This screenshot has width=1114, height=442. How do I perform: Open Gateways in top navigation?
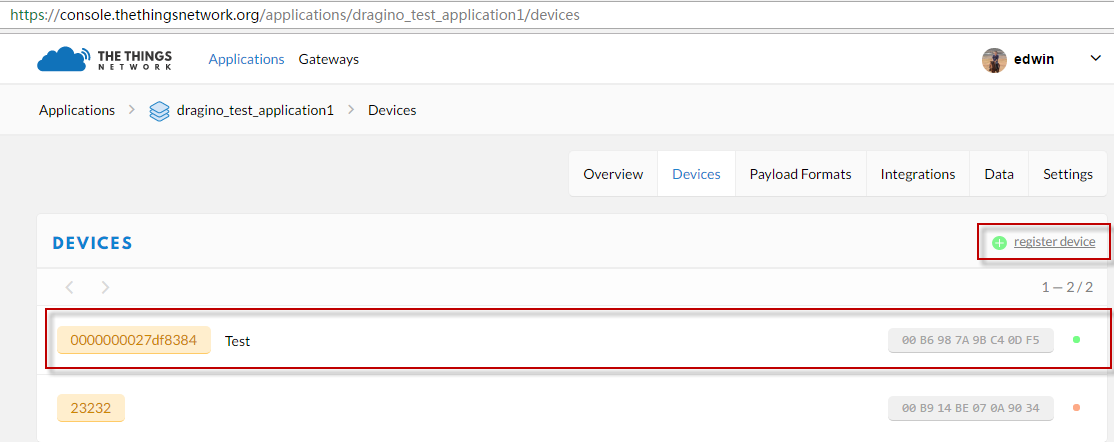point(328,59)
